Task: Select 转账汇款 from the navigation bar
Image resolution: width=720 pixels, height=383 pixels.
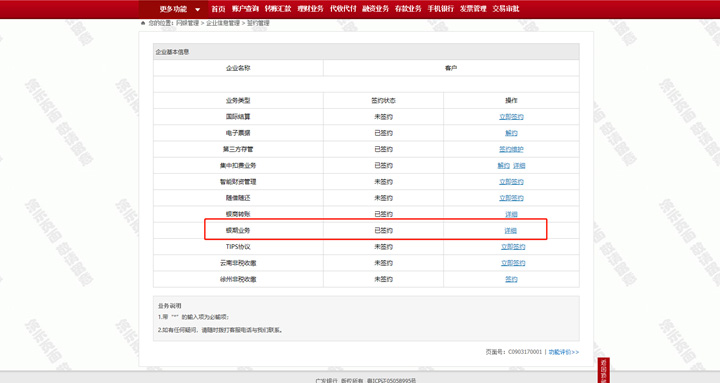Action: tap(278, 9)
